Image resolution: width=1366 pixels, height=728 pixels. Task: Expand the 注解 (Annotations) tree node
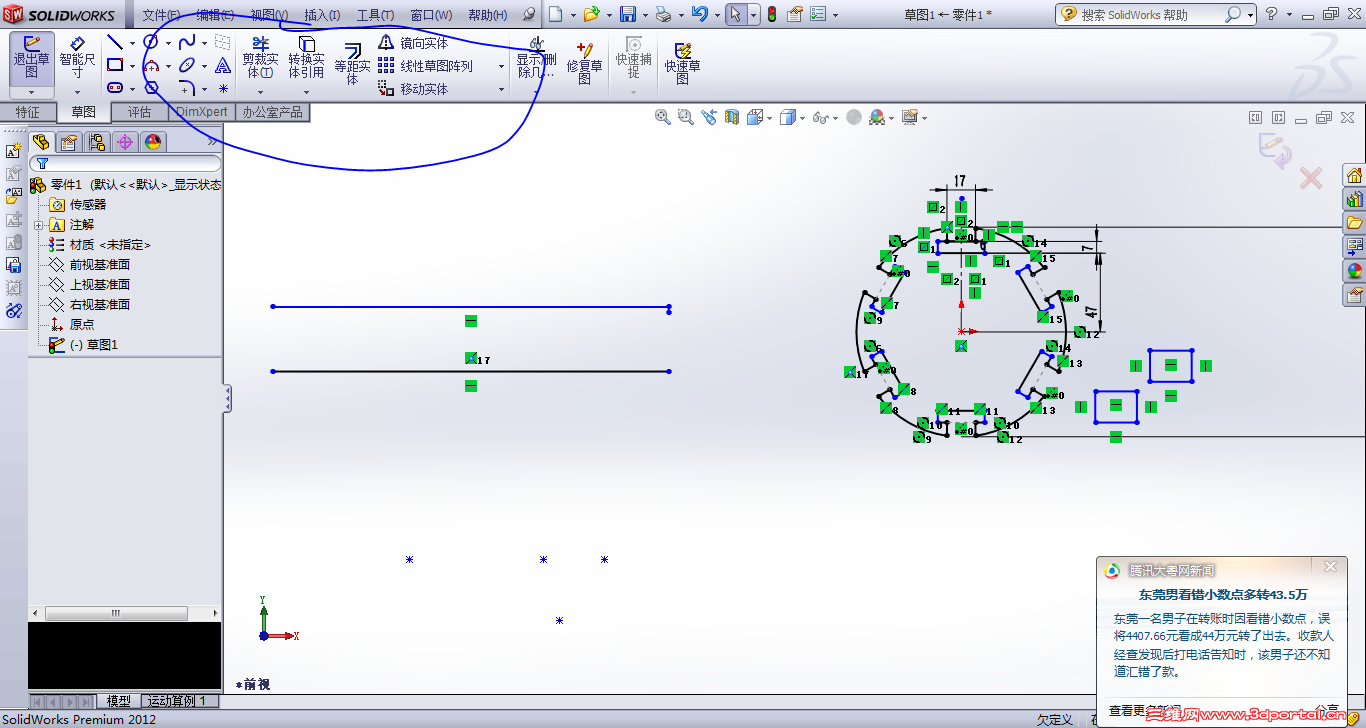tap(39, 225)
